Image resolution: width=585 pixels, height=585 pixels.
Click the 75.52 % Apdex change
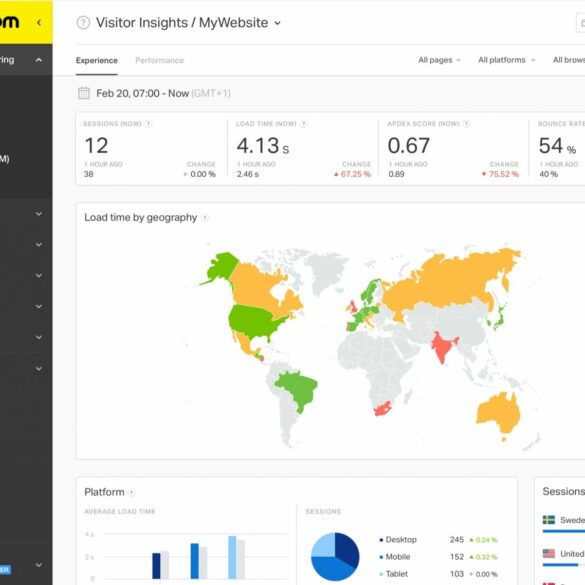(500, 174)
